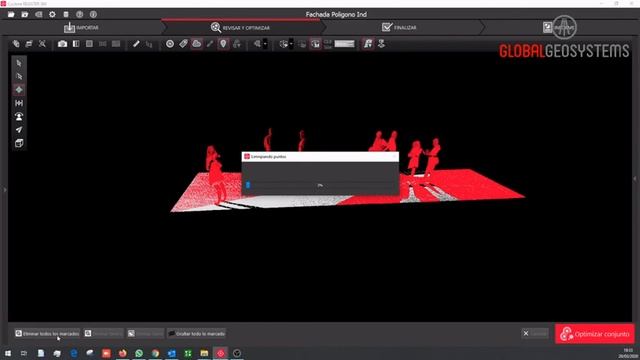Viewport: 640px width, 360px height.
Task: Select the active pan/move tool in sidebar
Action: [19, 90]
